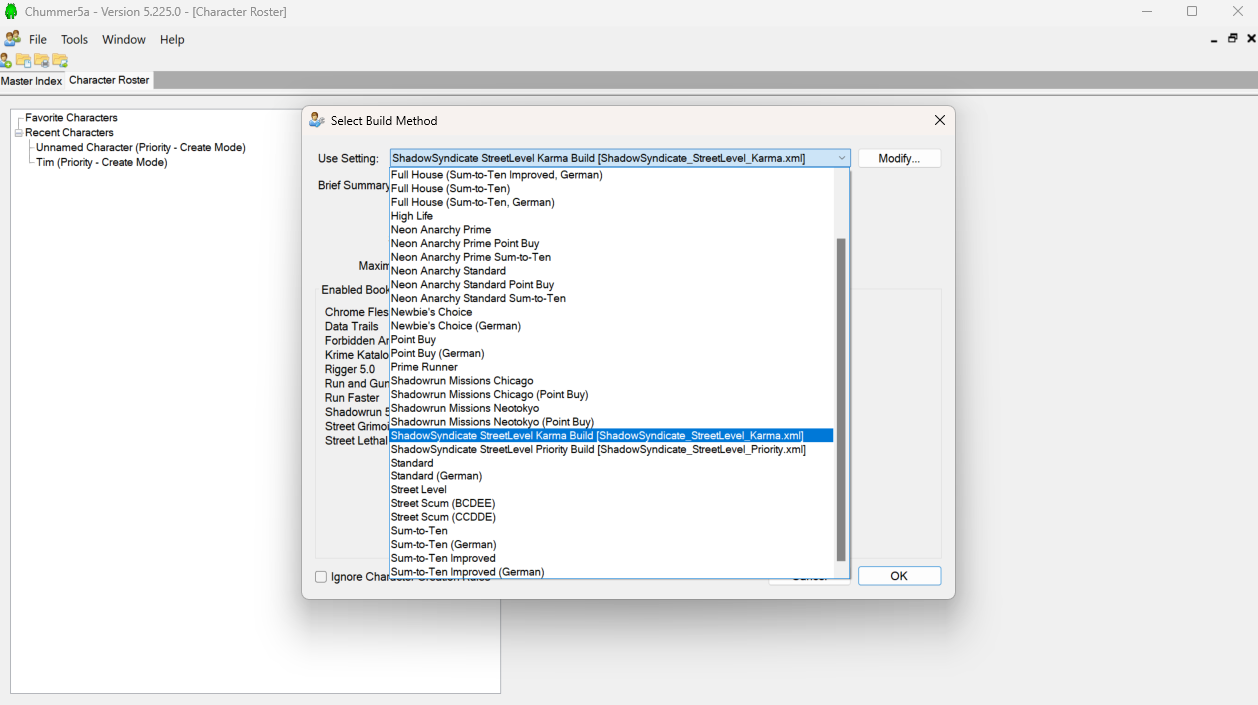This screenshot has width=1258, height=705.
Task: Click the New Character toolbar icon
Action: pos(6,61)
